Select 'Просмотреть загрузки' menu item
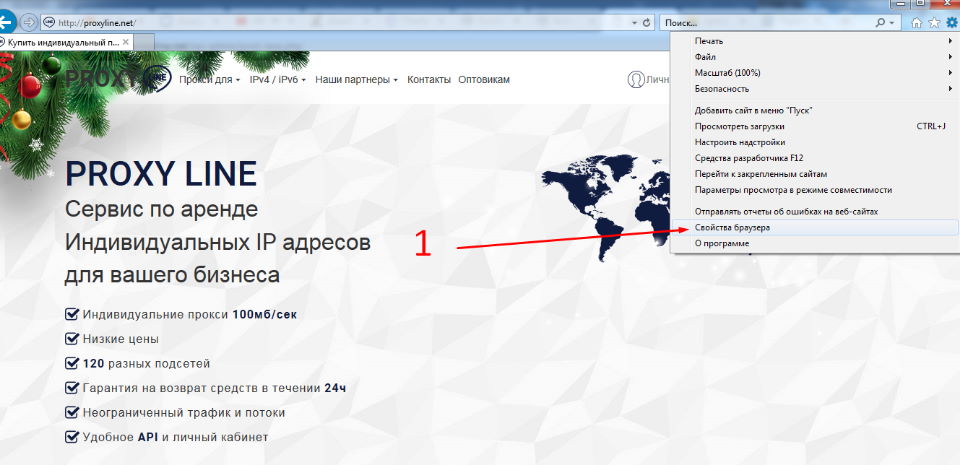This screenshot has height=465, width=960. (739, 126)
